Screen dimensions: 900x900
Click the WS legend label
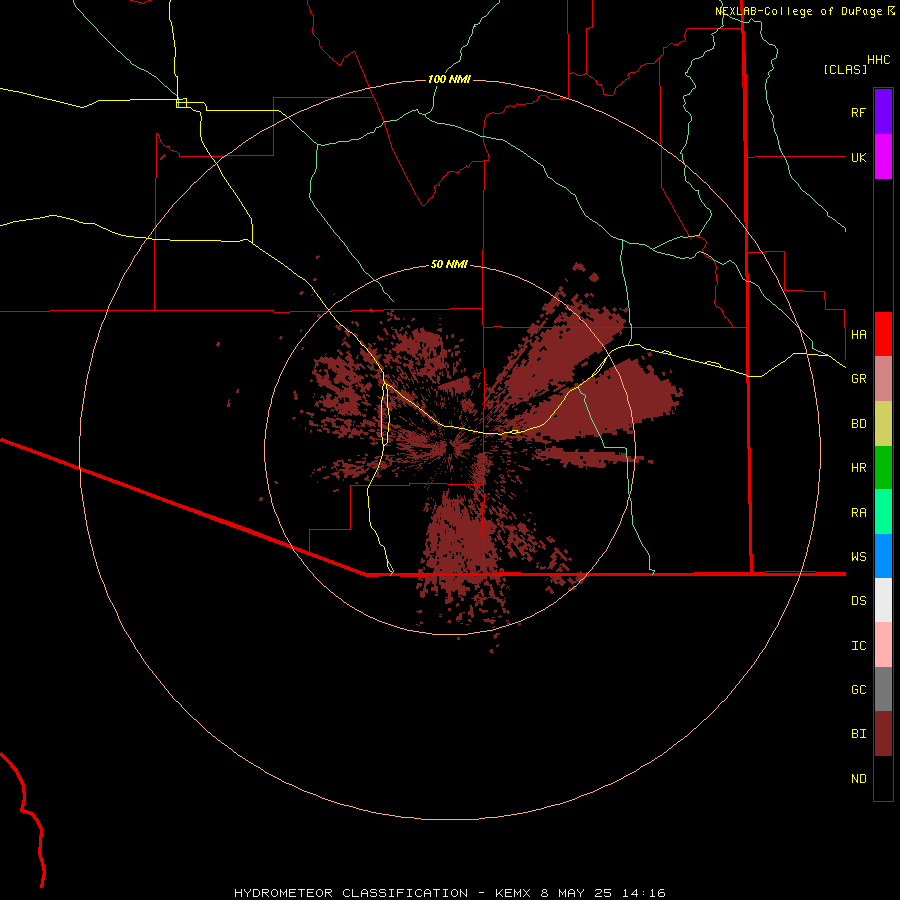point(859,556)
